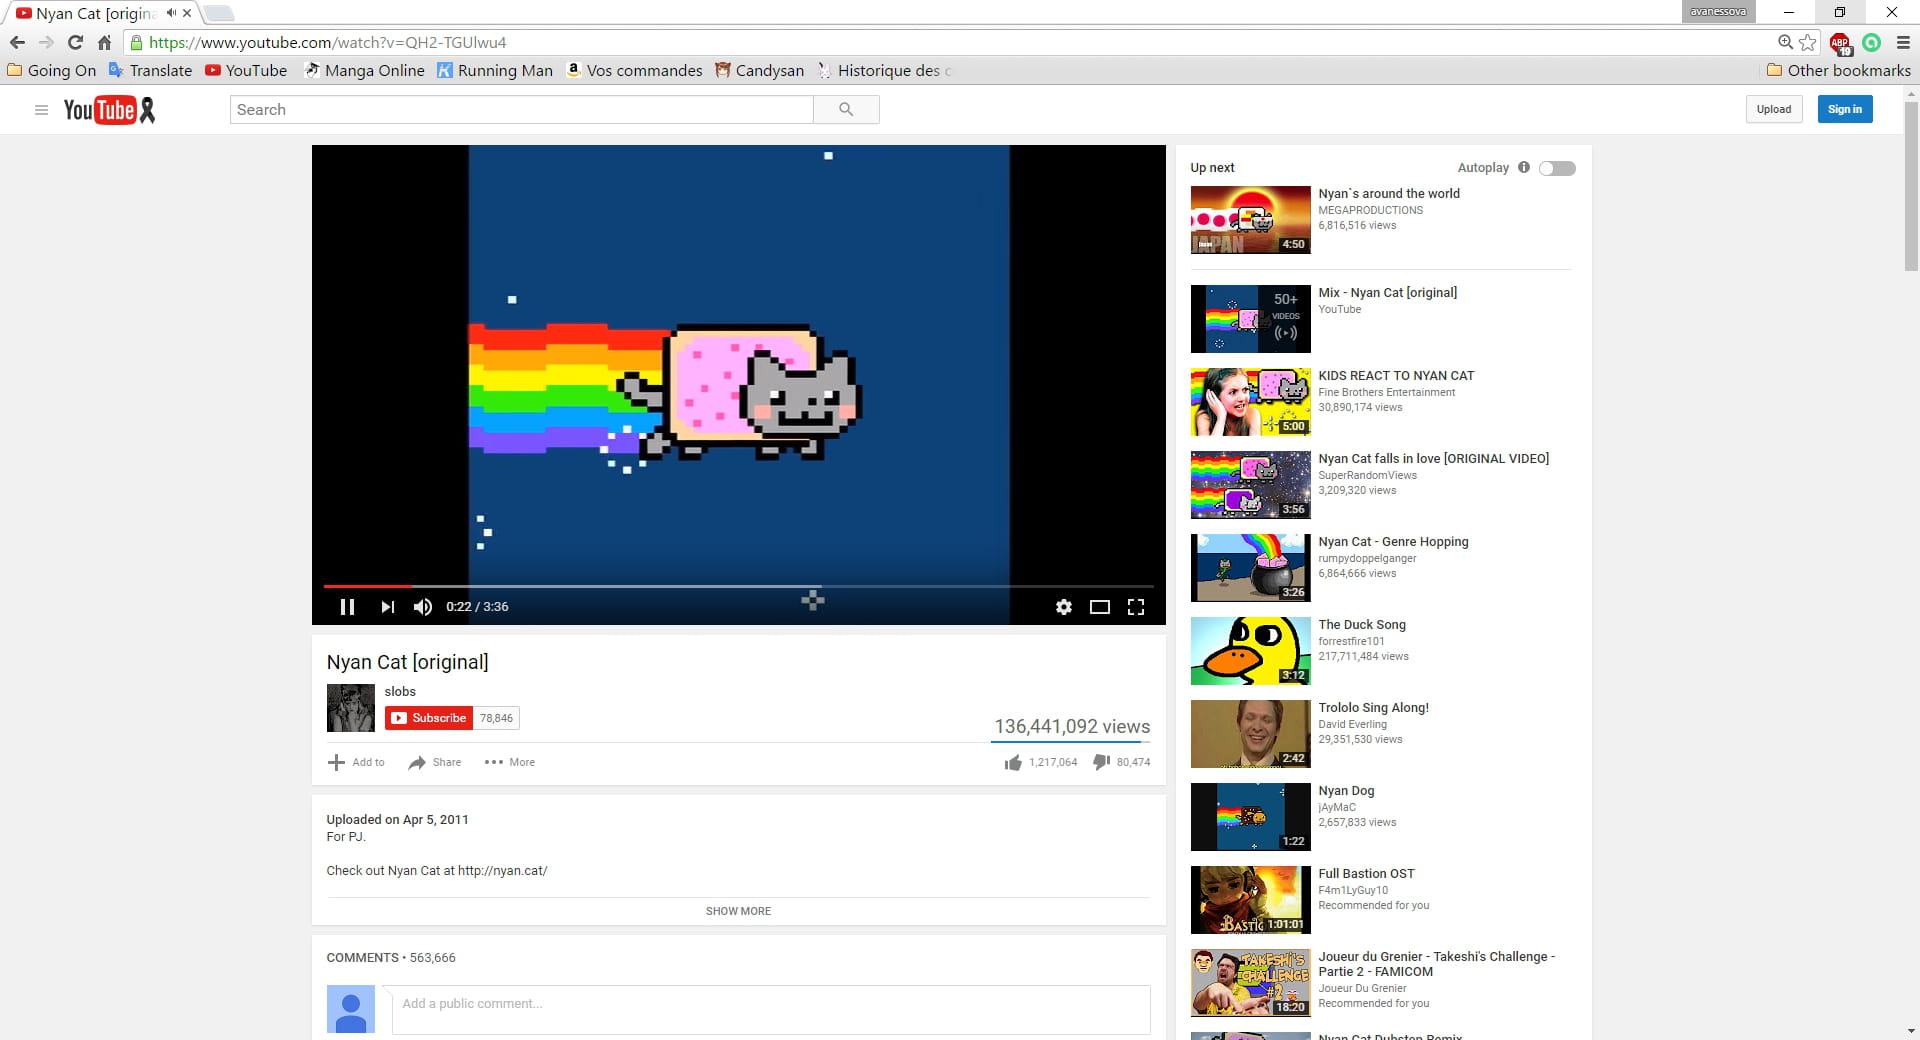Open YouTube bookmark
The image size is (1920, 1040).
click(x=246, y=70)
